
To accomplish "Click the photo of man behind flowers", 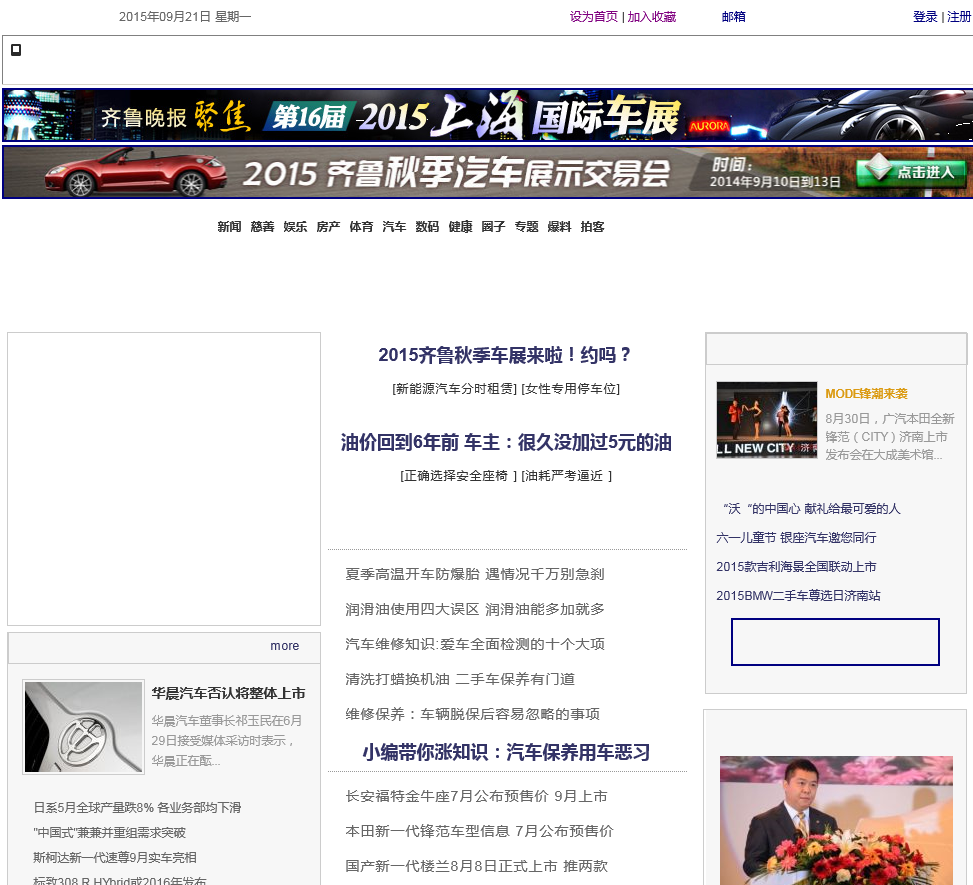I will (836, 820).
